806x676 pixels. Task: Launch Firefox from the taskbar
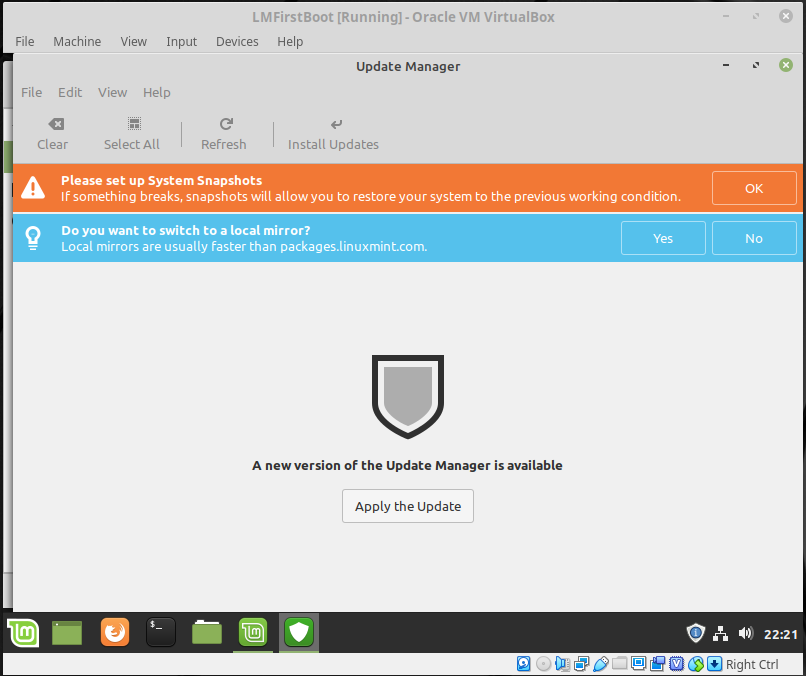(x=115, y=632)
